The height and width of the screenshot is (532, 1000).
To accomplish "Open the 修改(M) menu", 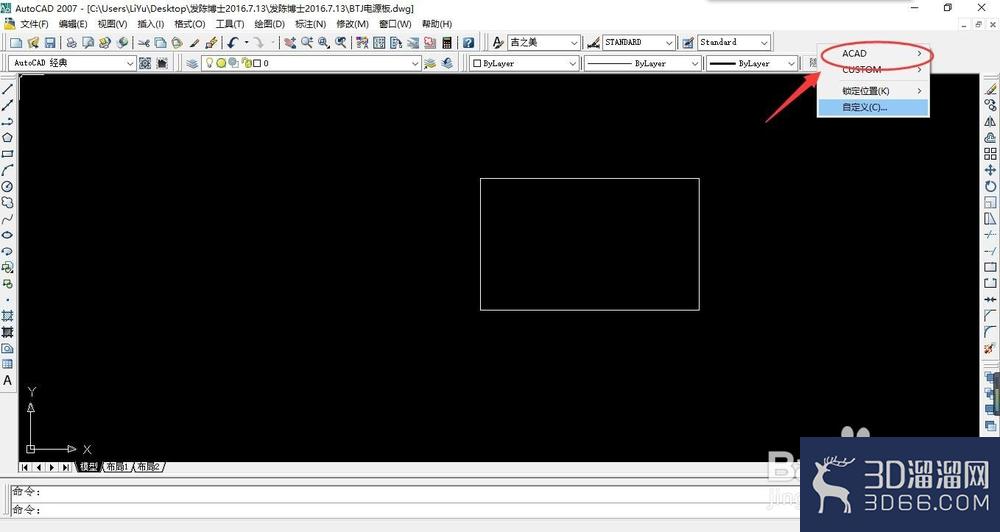I will tap(352, 24).
